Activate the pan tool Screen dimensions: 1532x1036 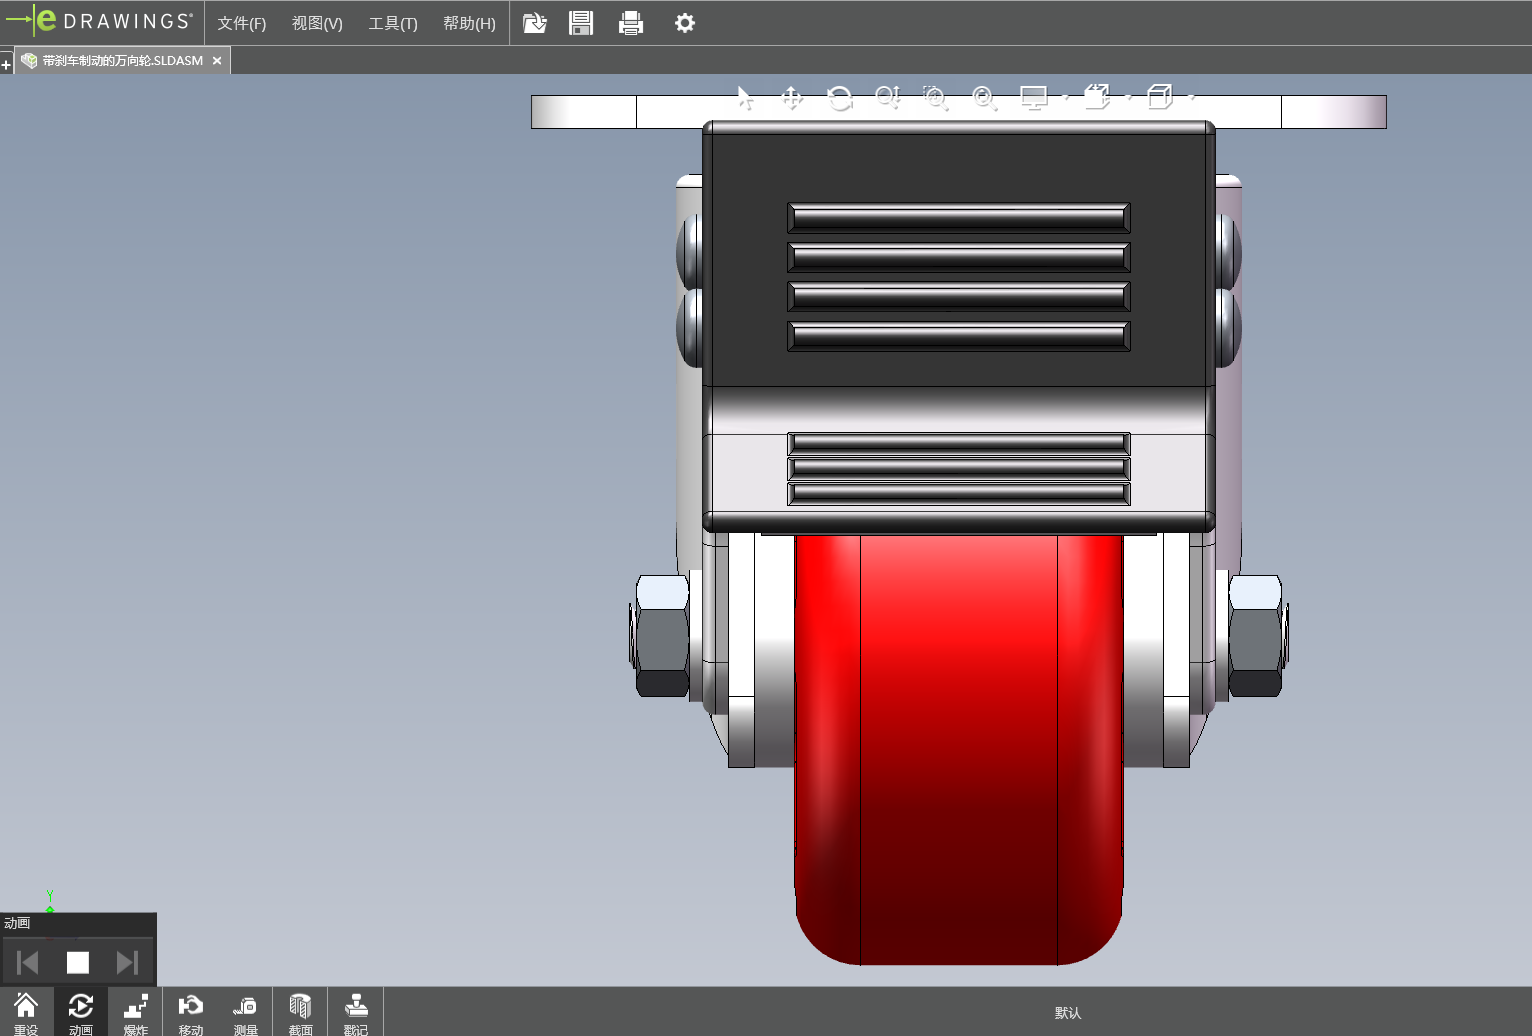(792, 98)
